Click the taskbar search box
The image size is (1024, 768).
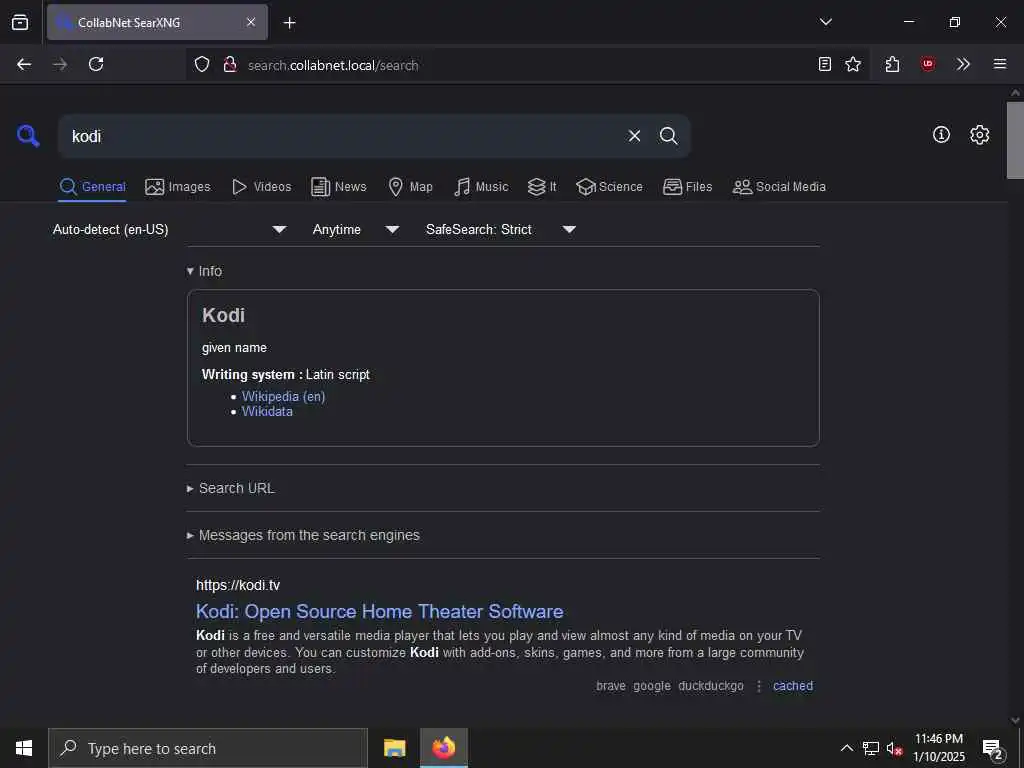click(208, 748)
